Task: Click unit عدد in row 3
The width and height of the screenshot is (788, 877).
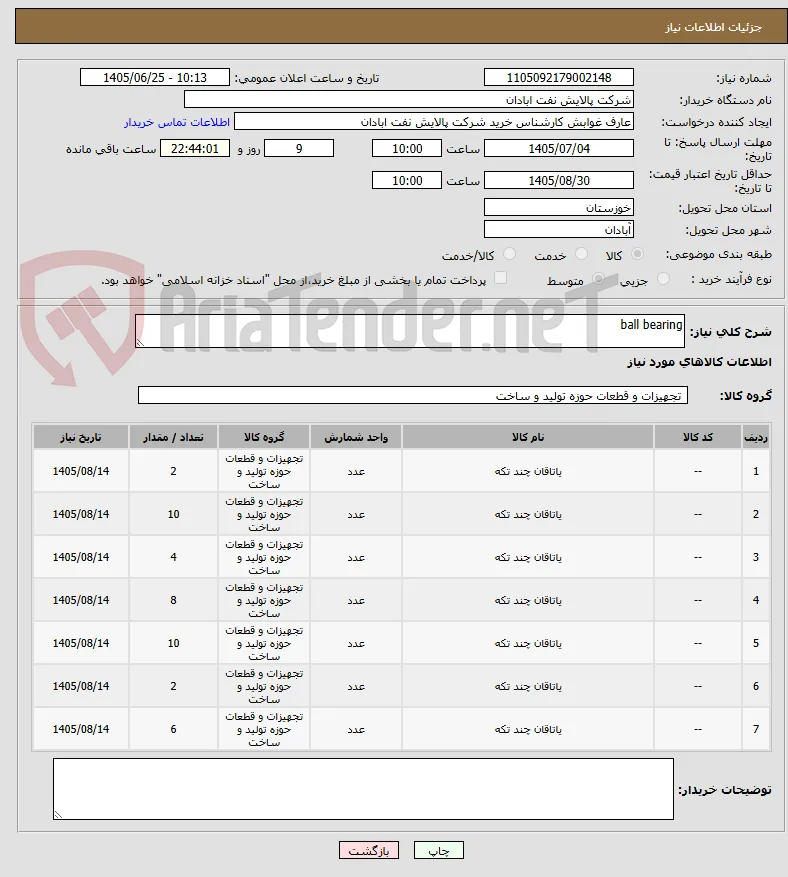Action: click(356, 558)
